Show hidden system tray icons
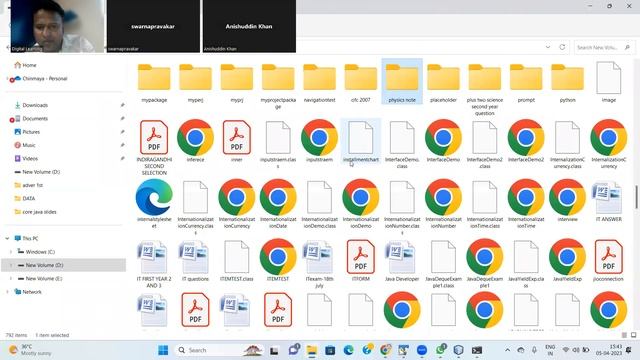The width and height of the screenshot is (640, 360). point(507,350)
